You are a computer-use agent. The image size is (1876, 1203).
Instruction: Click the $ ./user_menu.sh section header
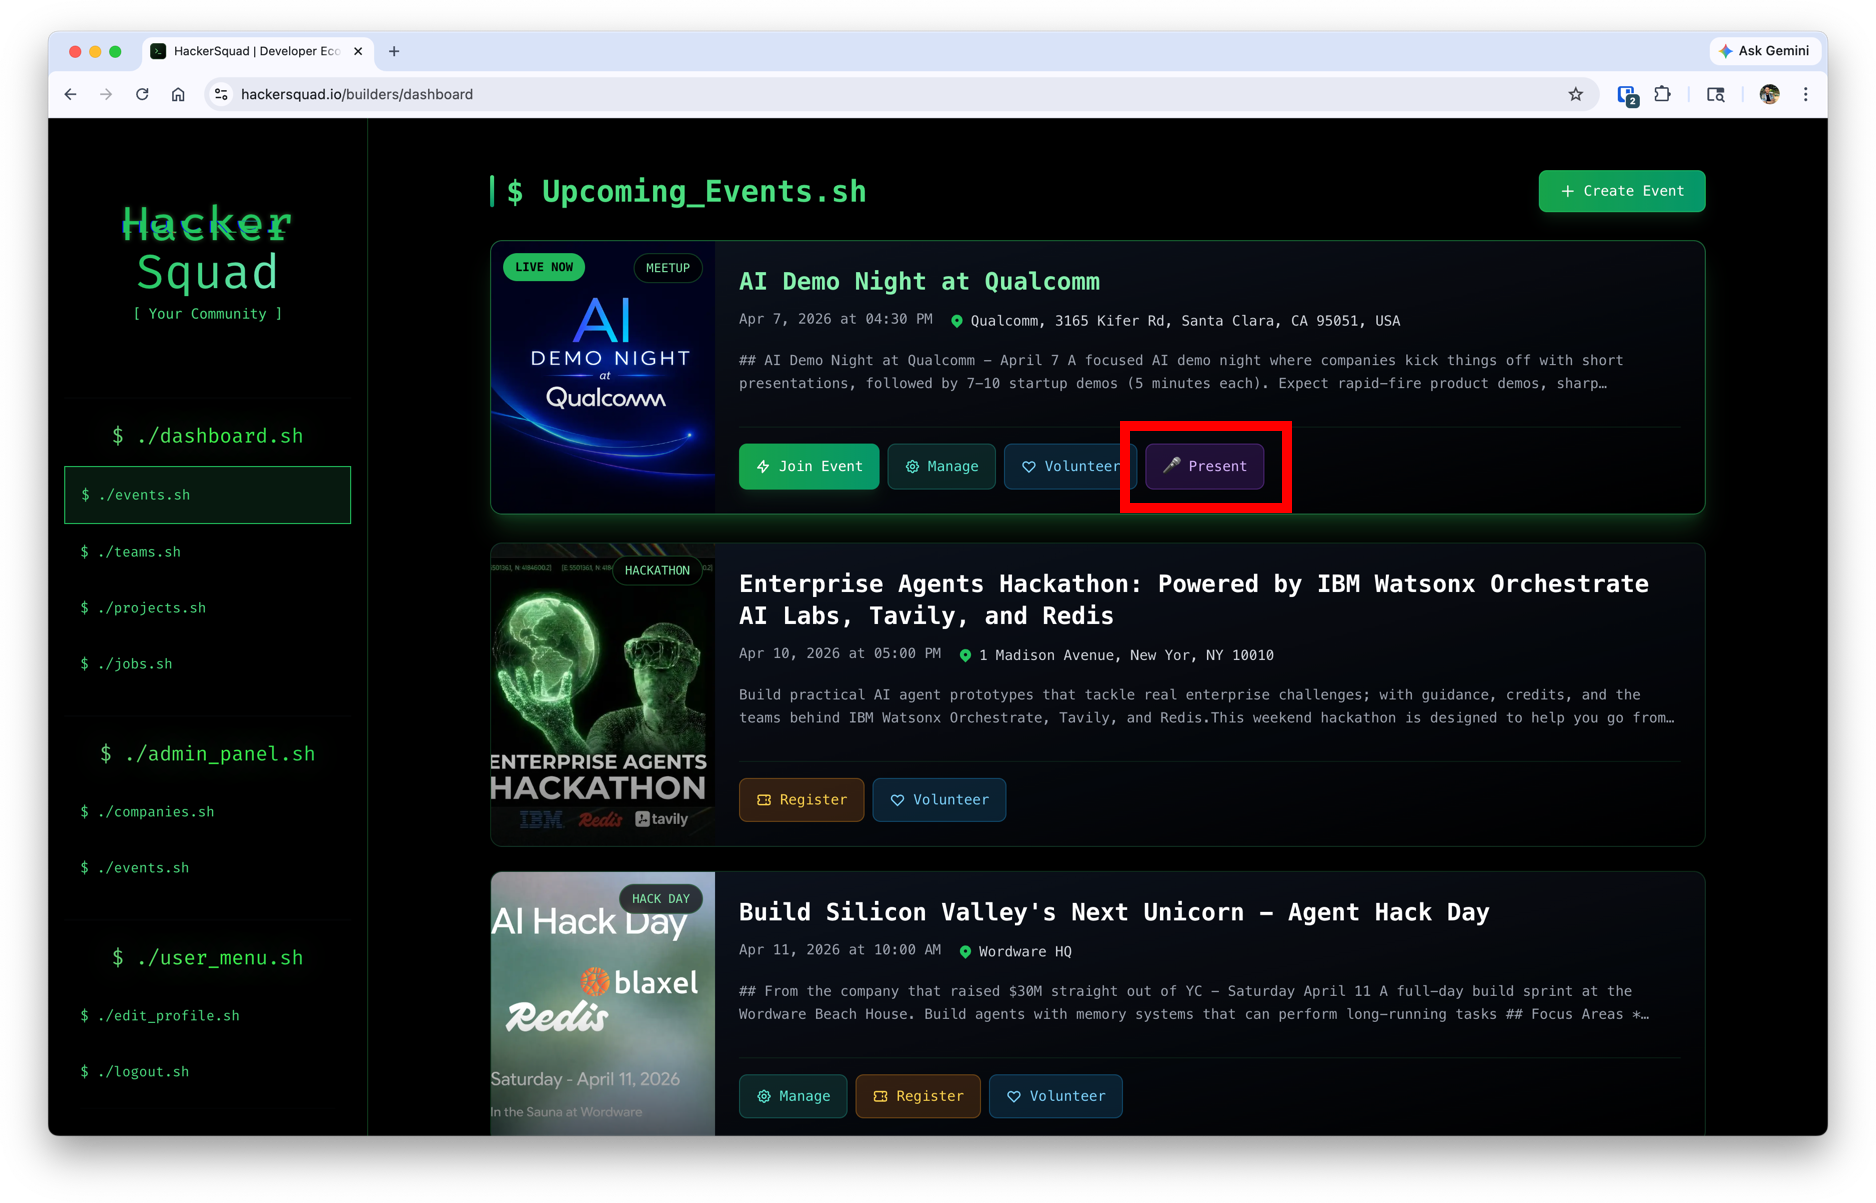(207, 958)
